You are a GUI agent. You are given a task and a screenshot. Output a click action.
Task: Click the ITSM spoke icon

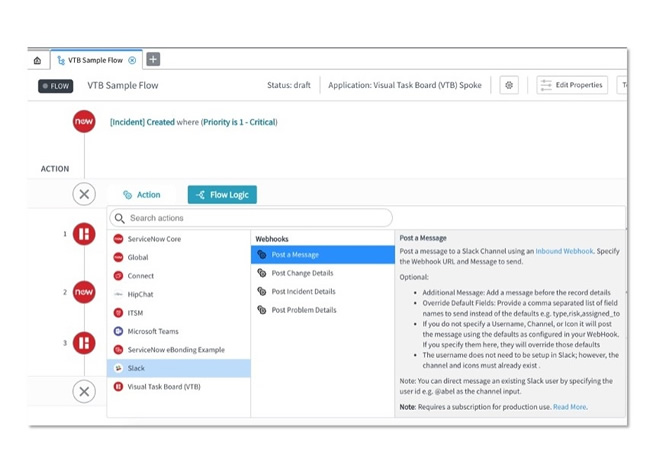[x=118, y=313]
